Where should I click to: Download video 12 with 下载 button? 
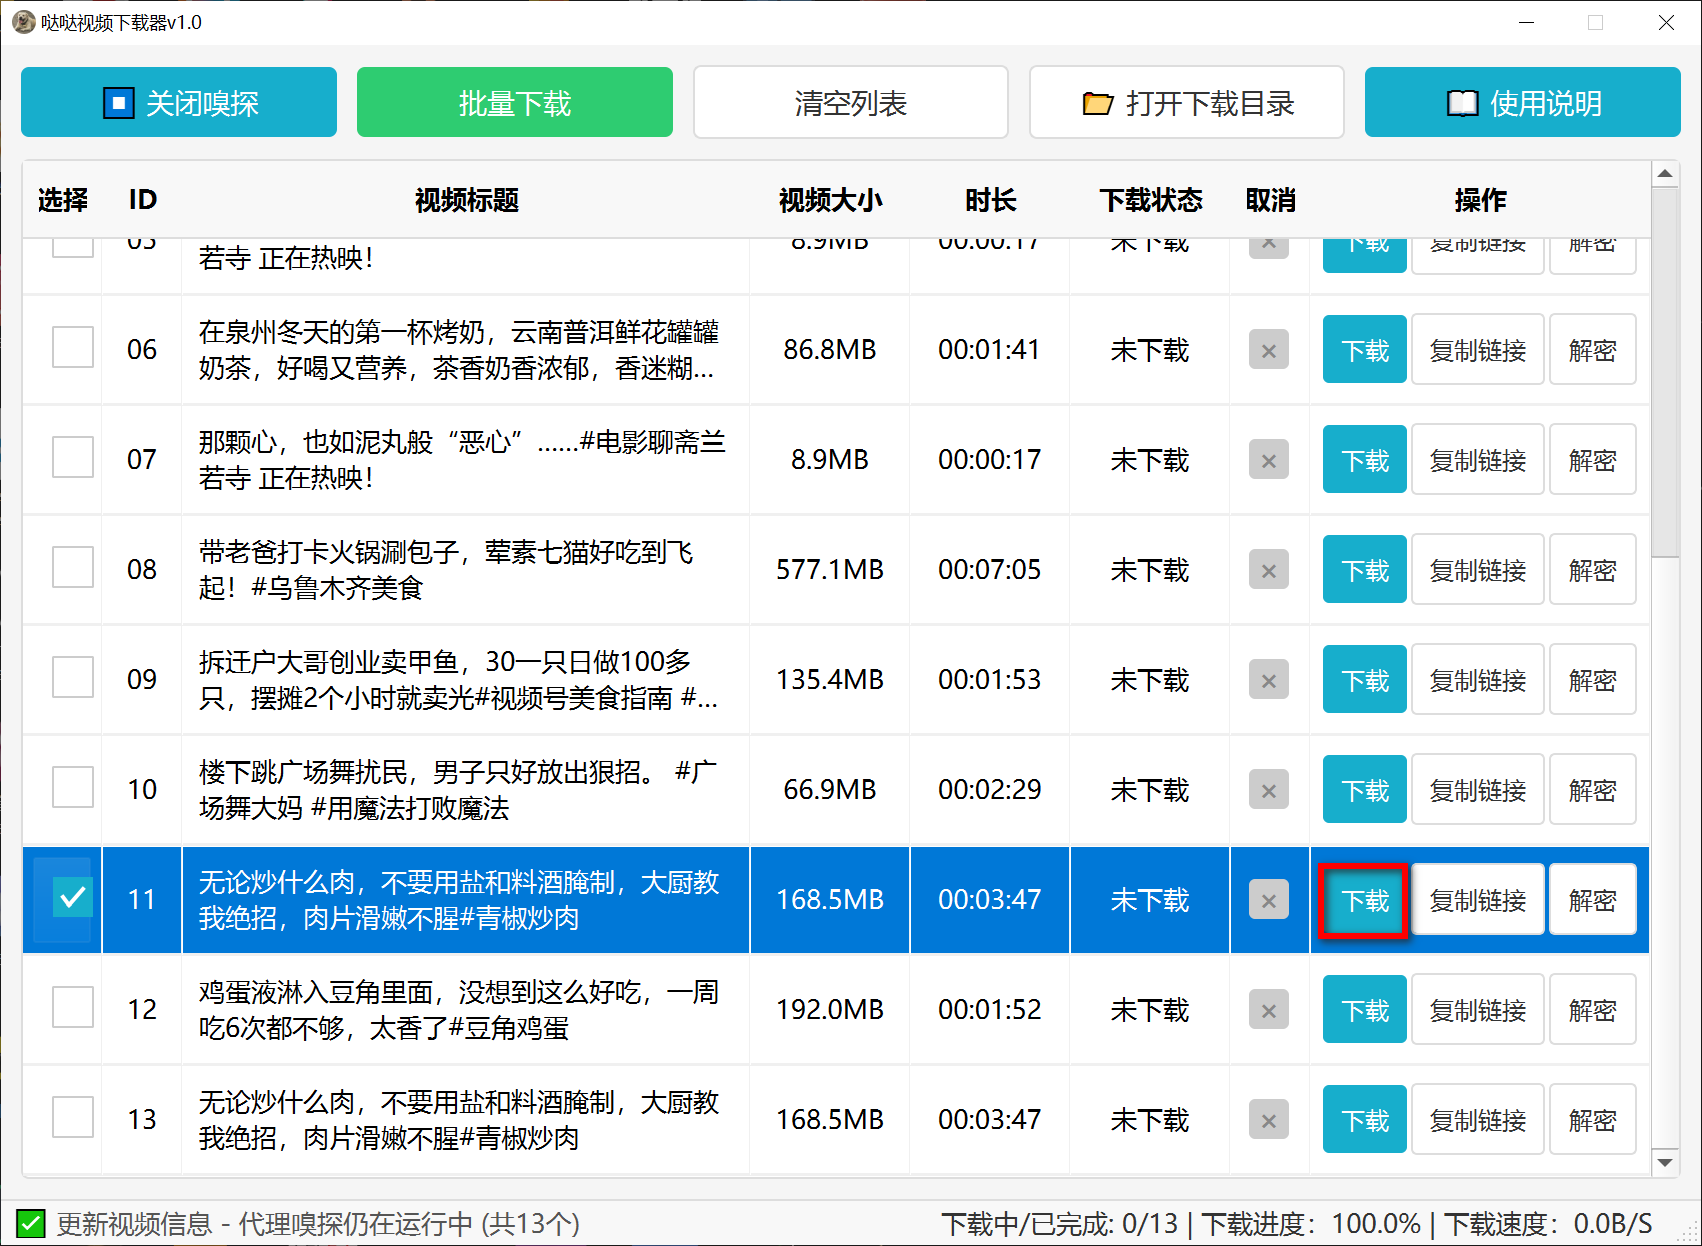[x=1365, y=1010]
